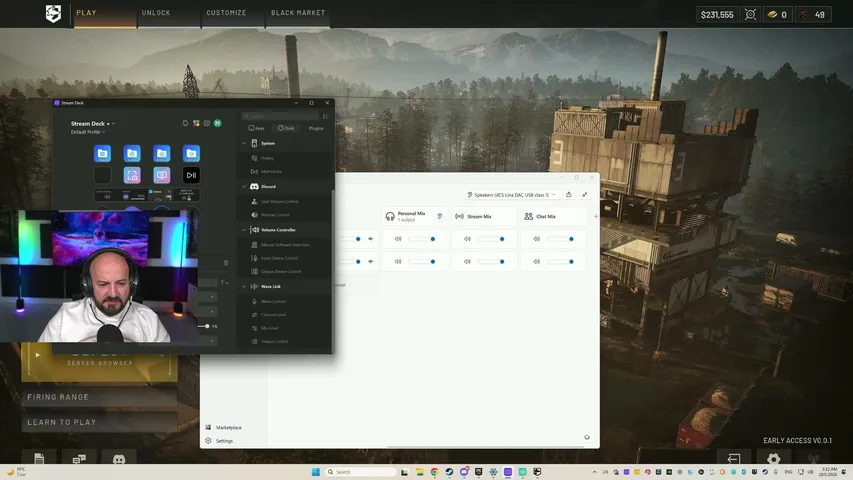
Task: Collapse the Volume Controller category
Action: [244, 230]
